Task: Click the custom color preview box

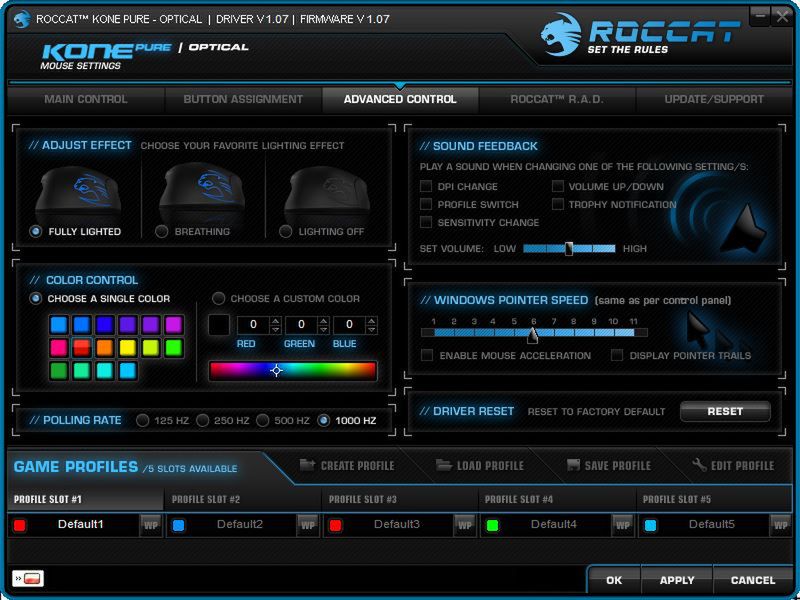Action: coord(219,325)
